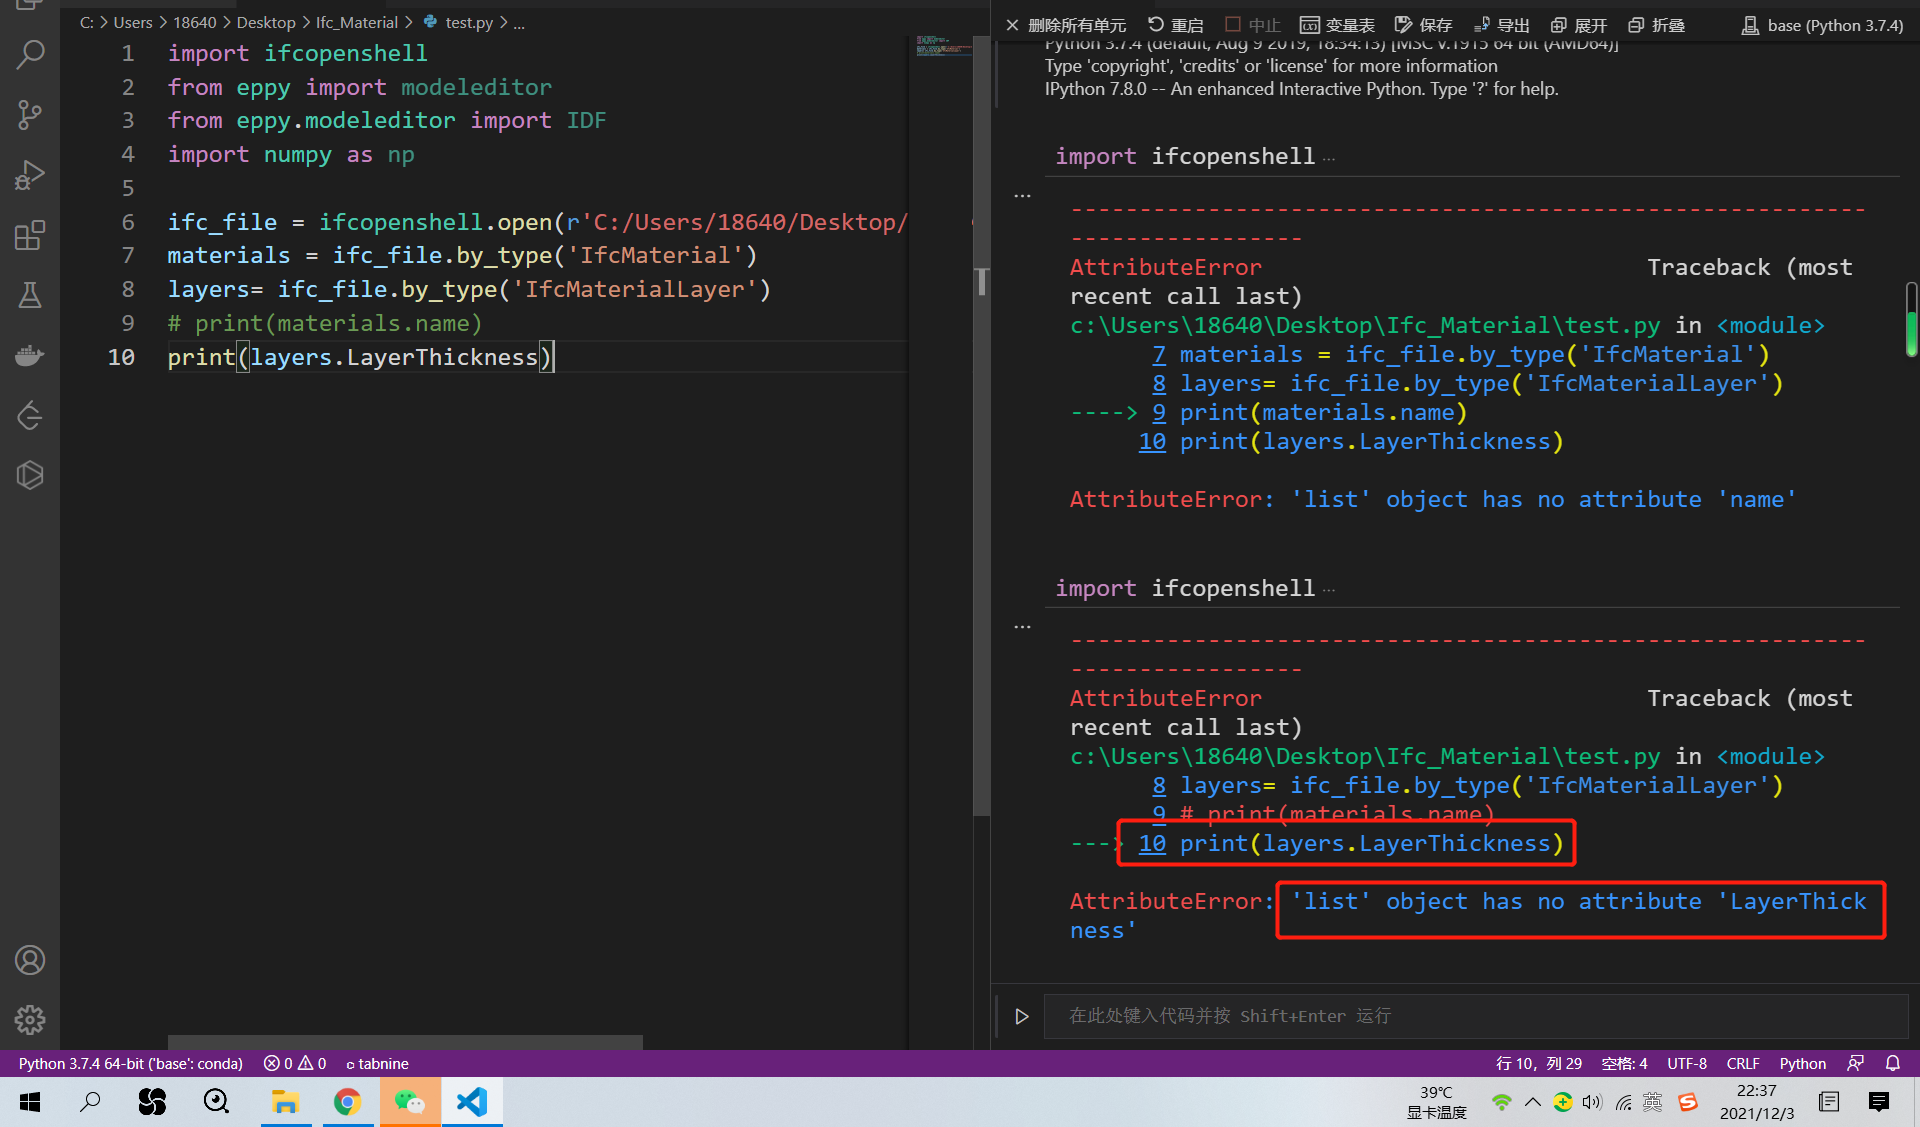Open the Extensions view icon
This screenshot has width=1920, height=1127.
pyautogui.click(x=30, y=236)
